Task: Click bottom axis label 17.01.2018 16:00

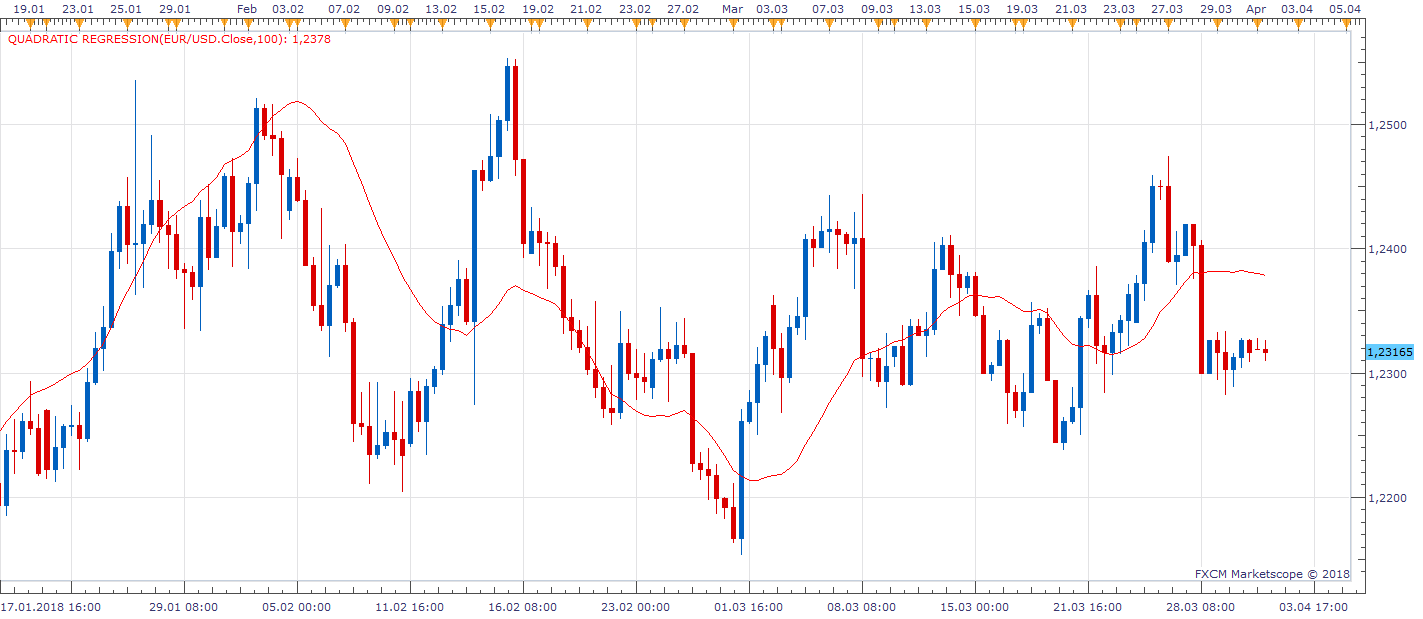Action: pos(50,607)
